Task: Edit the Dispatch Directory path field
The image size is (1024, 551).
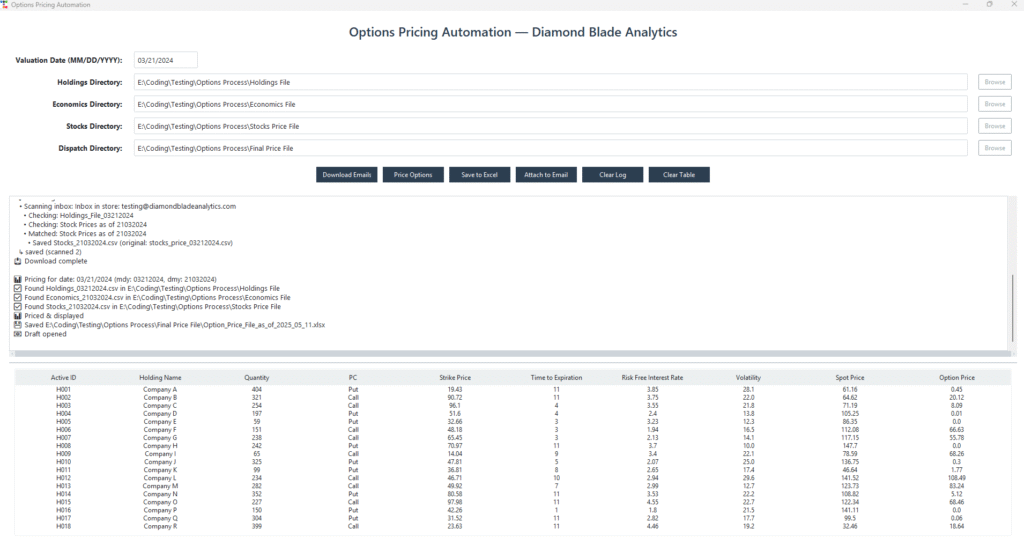Action: click(x=551, y=148)
